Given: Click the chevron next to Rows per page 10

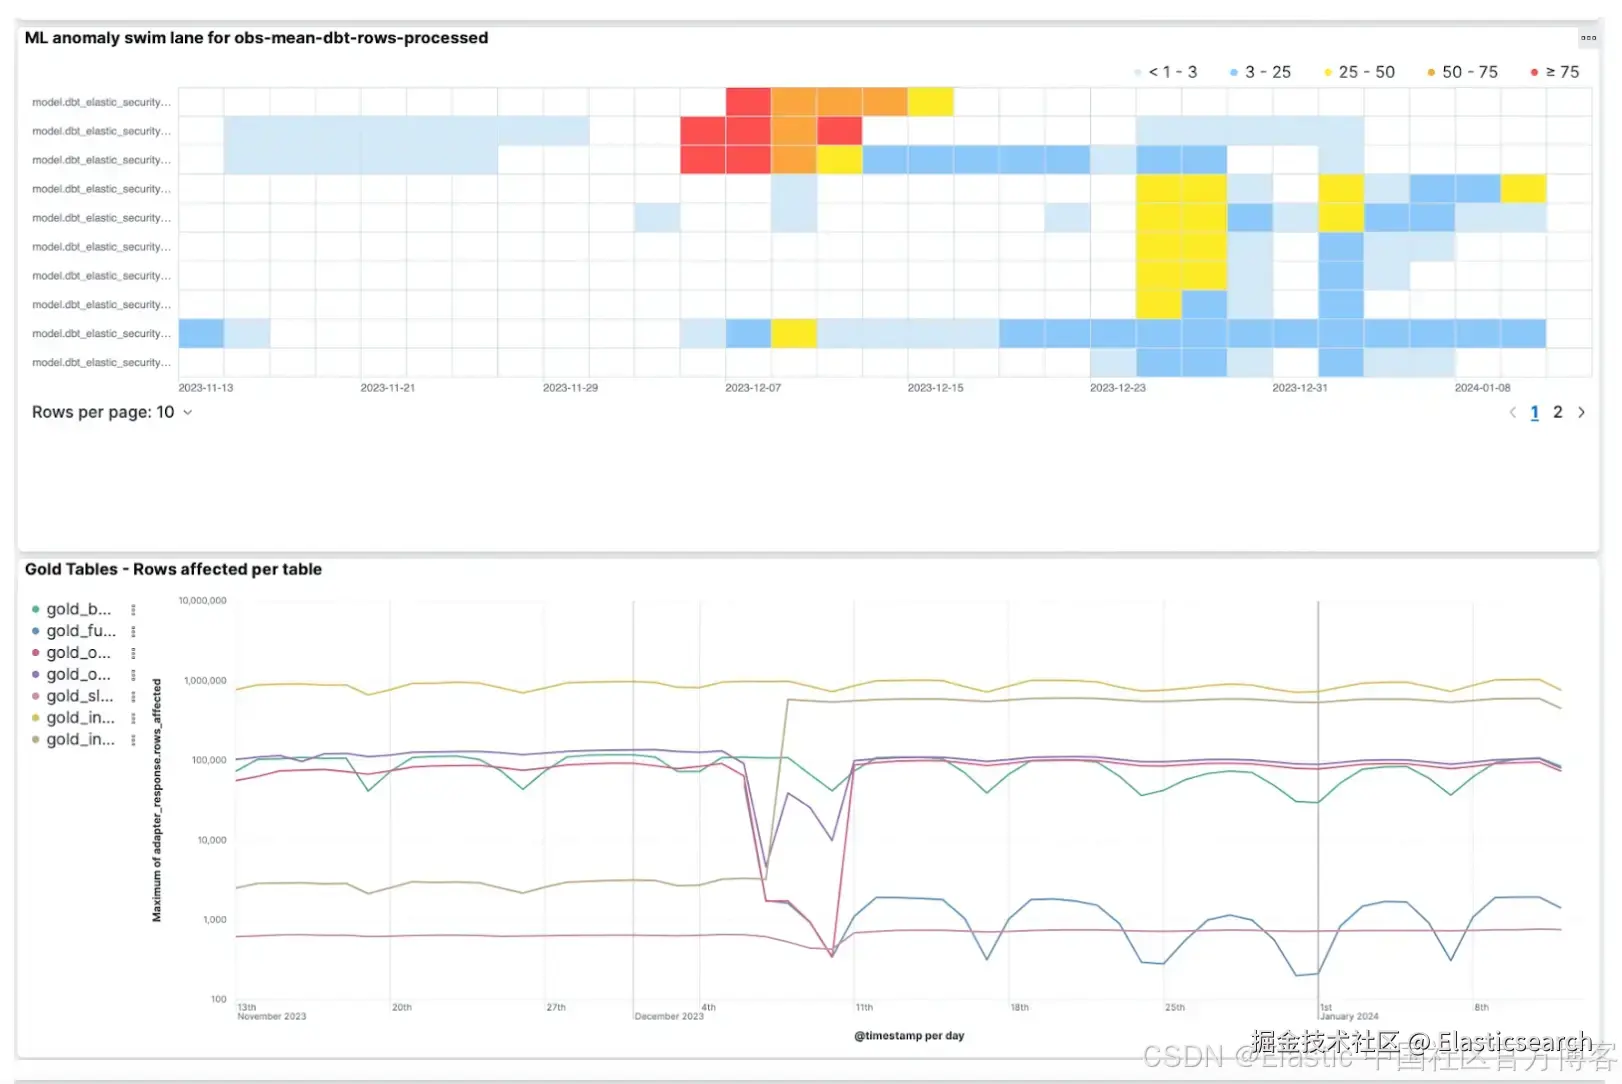Looking at the screenshot, I should point(187,412).
